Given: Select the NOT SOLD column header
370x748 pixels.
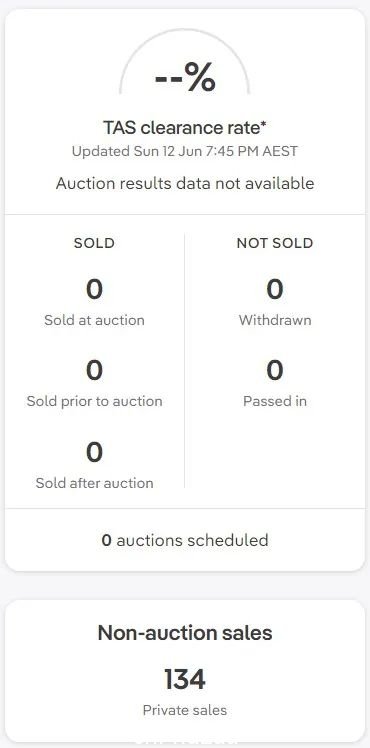Looking at the screenshot, I should tap(275, 243).
